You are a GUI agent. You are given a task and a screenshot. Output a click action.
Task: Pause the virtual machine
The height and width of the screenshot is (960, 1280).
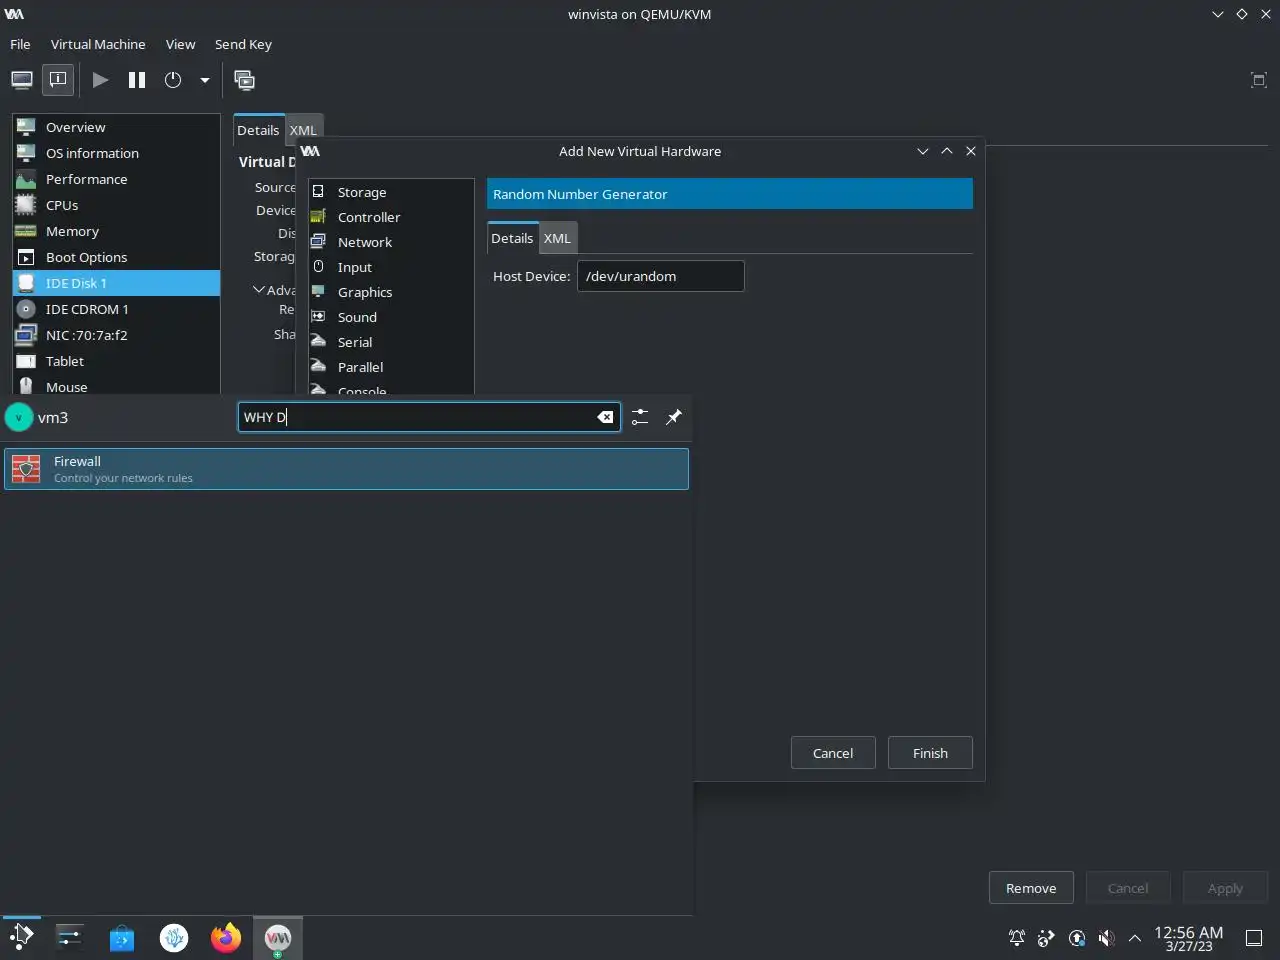137,80
